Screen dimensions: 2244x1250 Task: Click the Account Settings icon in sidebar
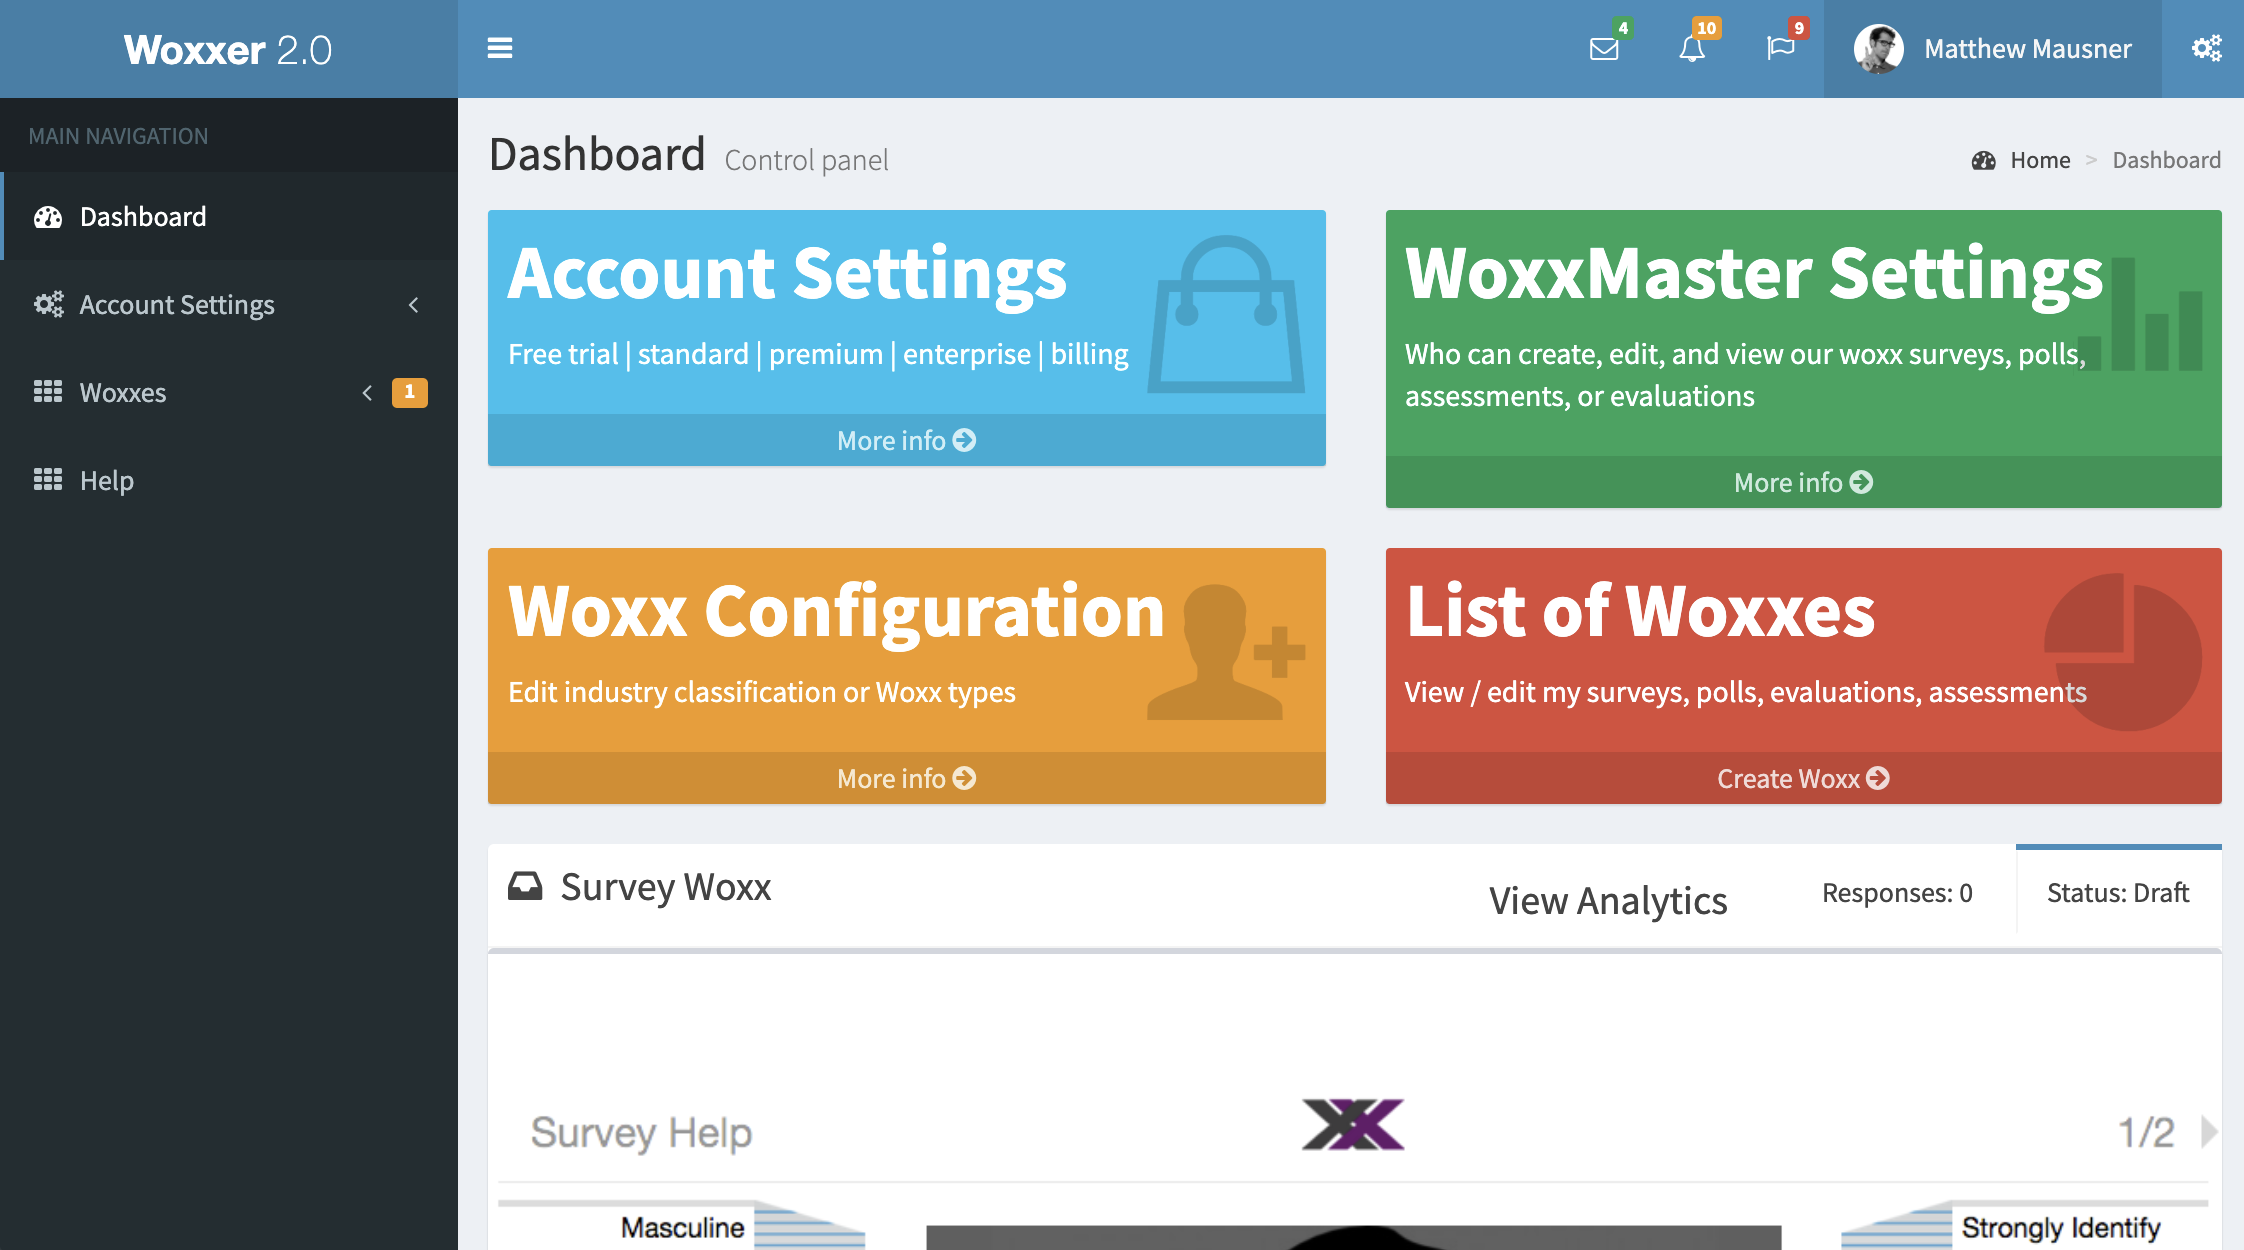[45, 305]
